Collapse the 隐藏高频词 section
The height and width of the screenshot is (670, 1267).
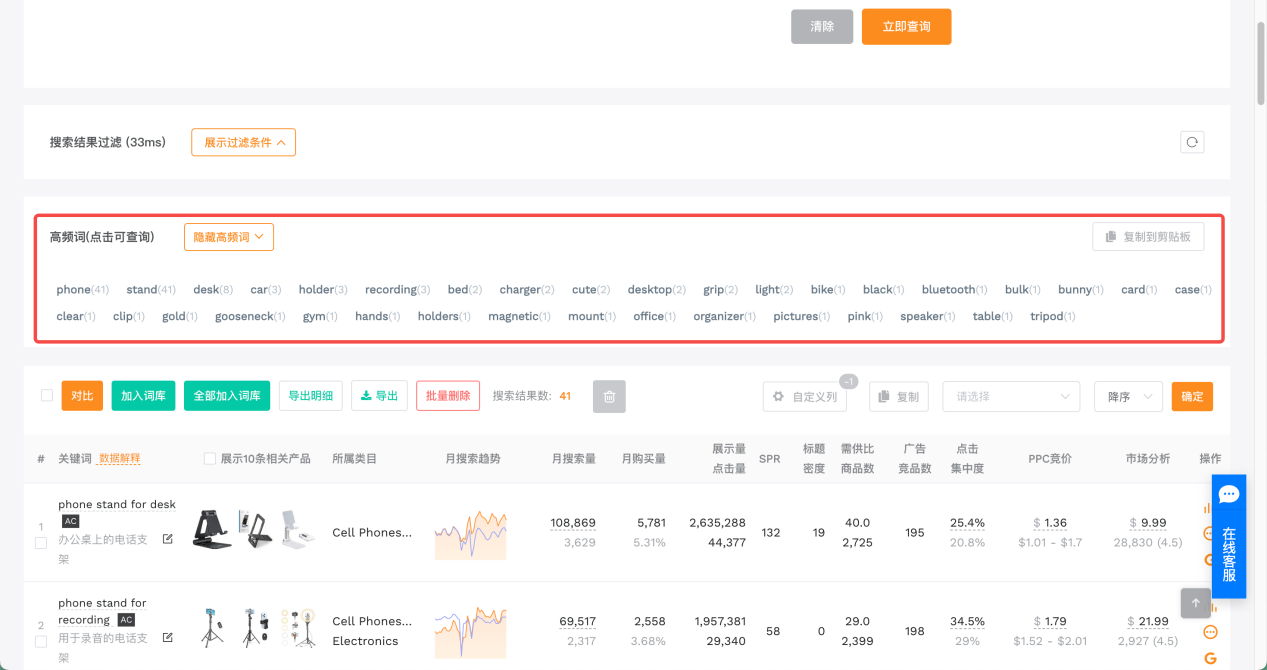[x=228, y=237]
